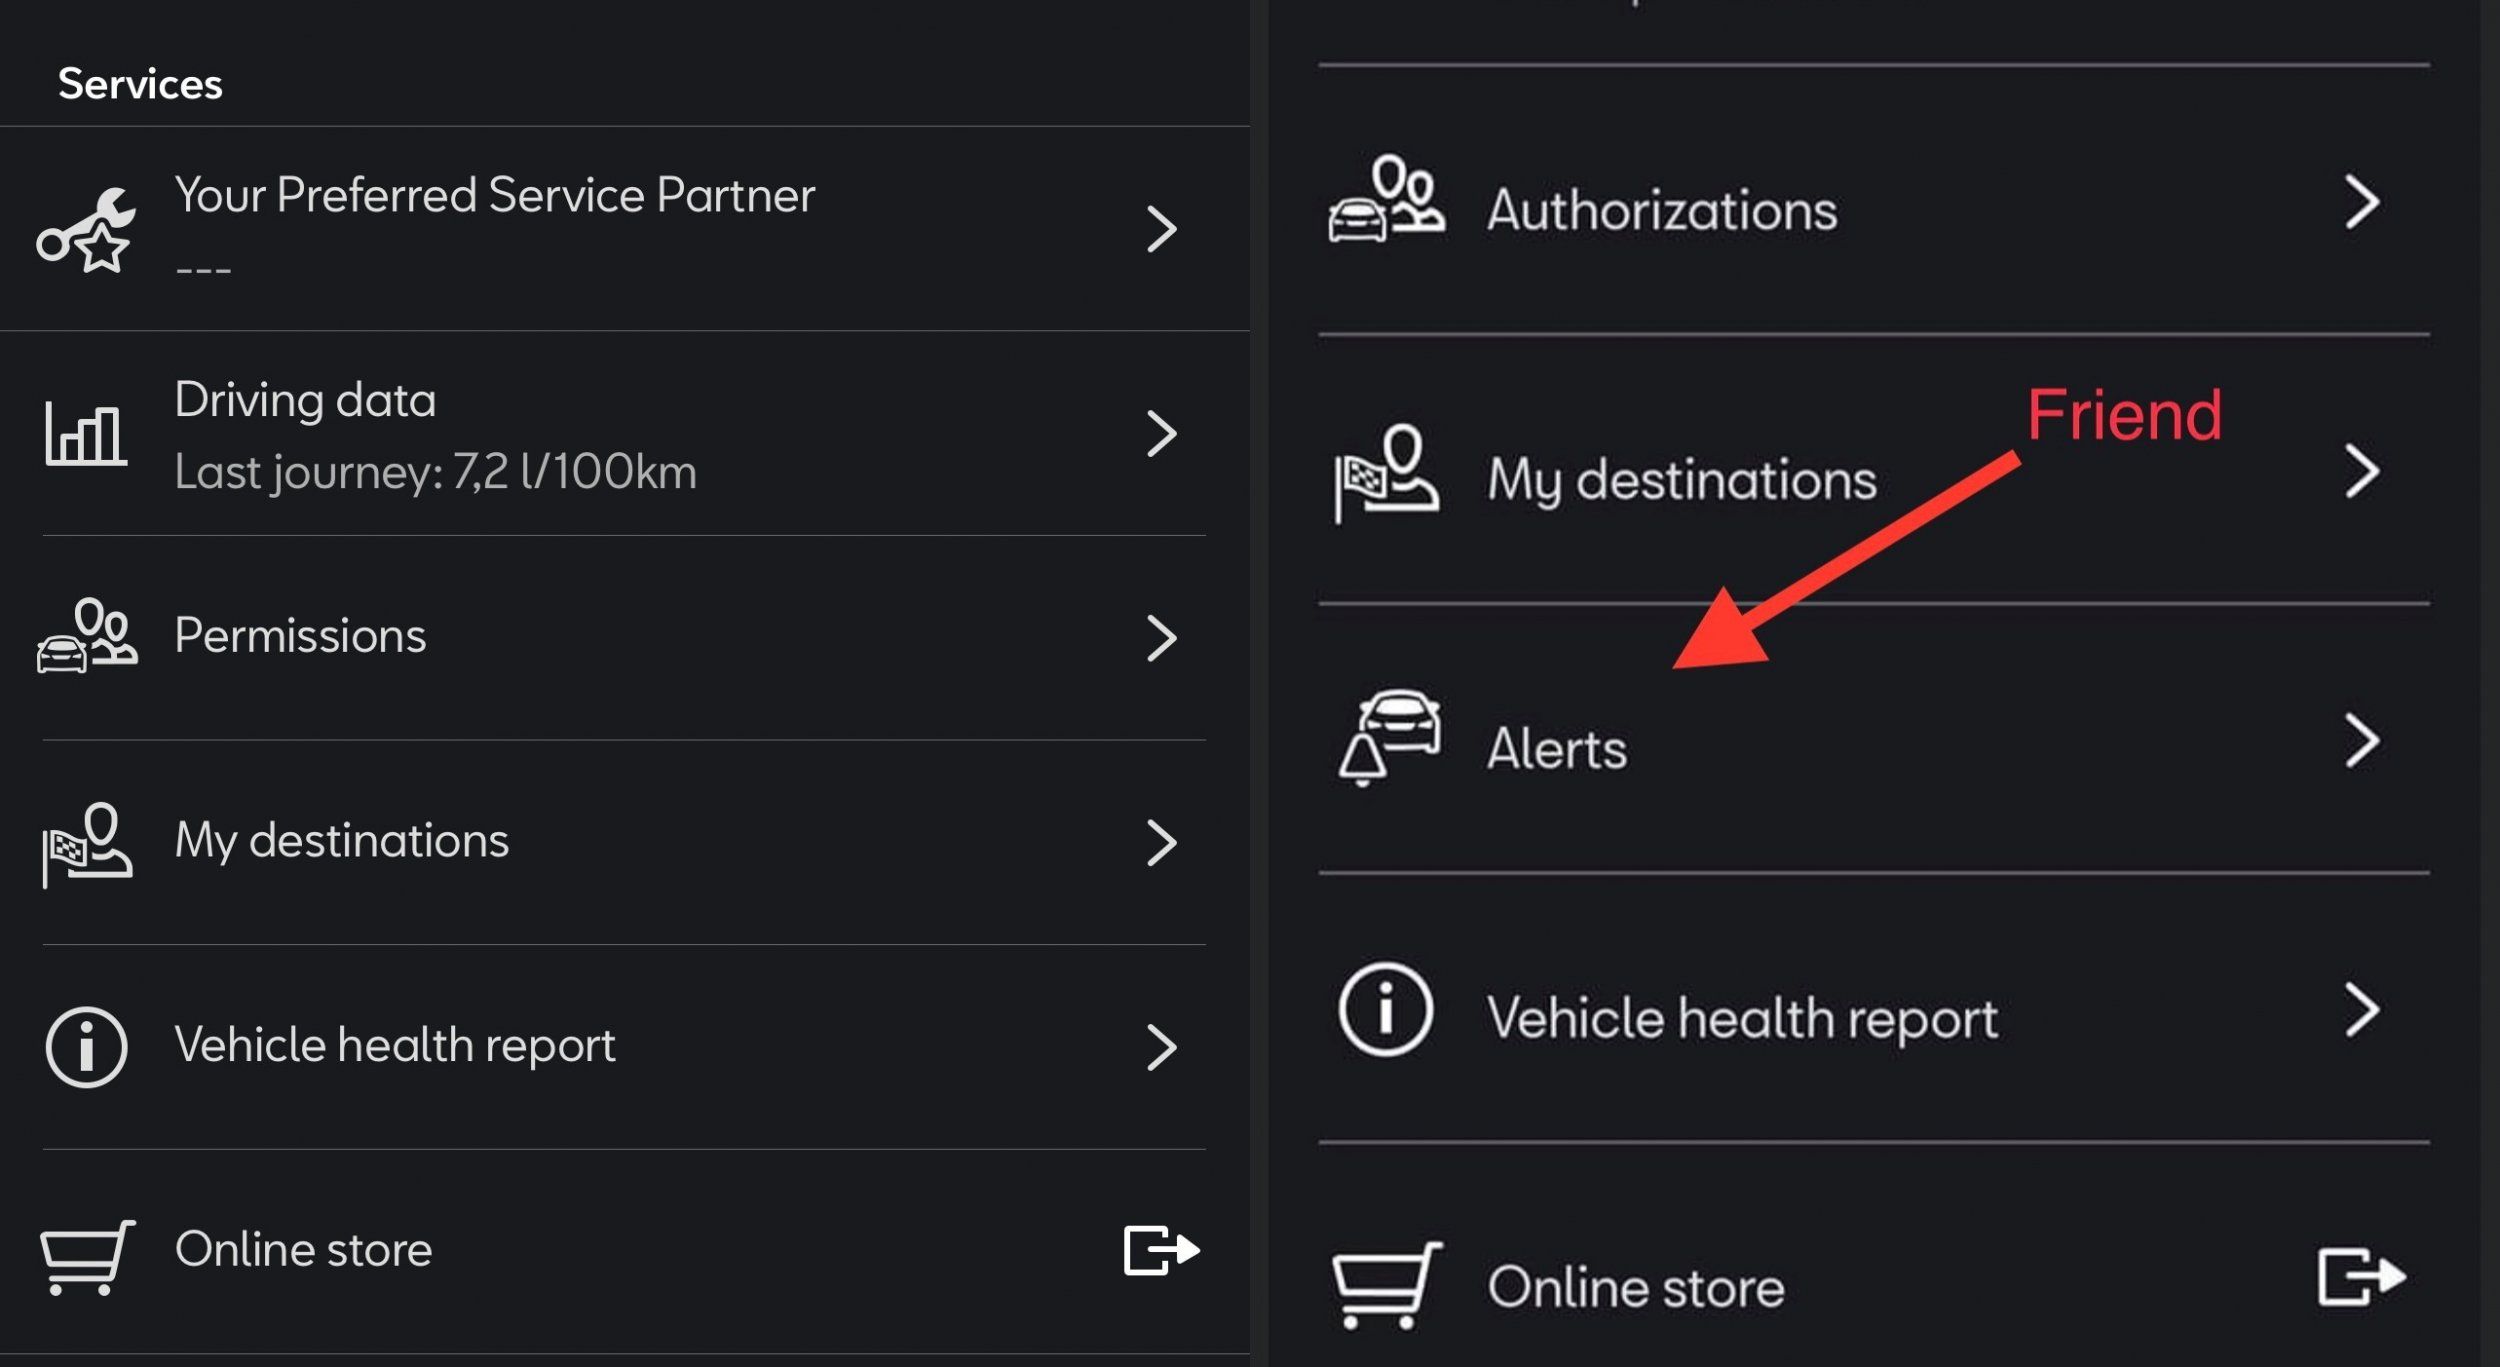The image size is (2500, 1367).
Task: Click the wrench and star service partner icon
Action: [x=85, y=231]
